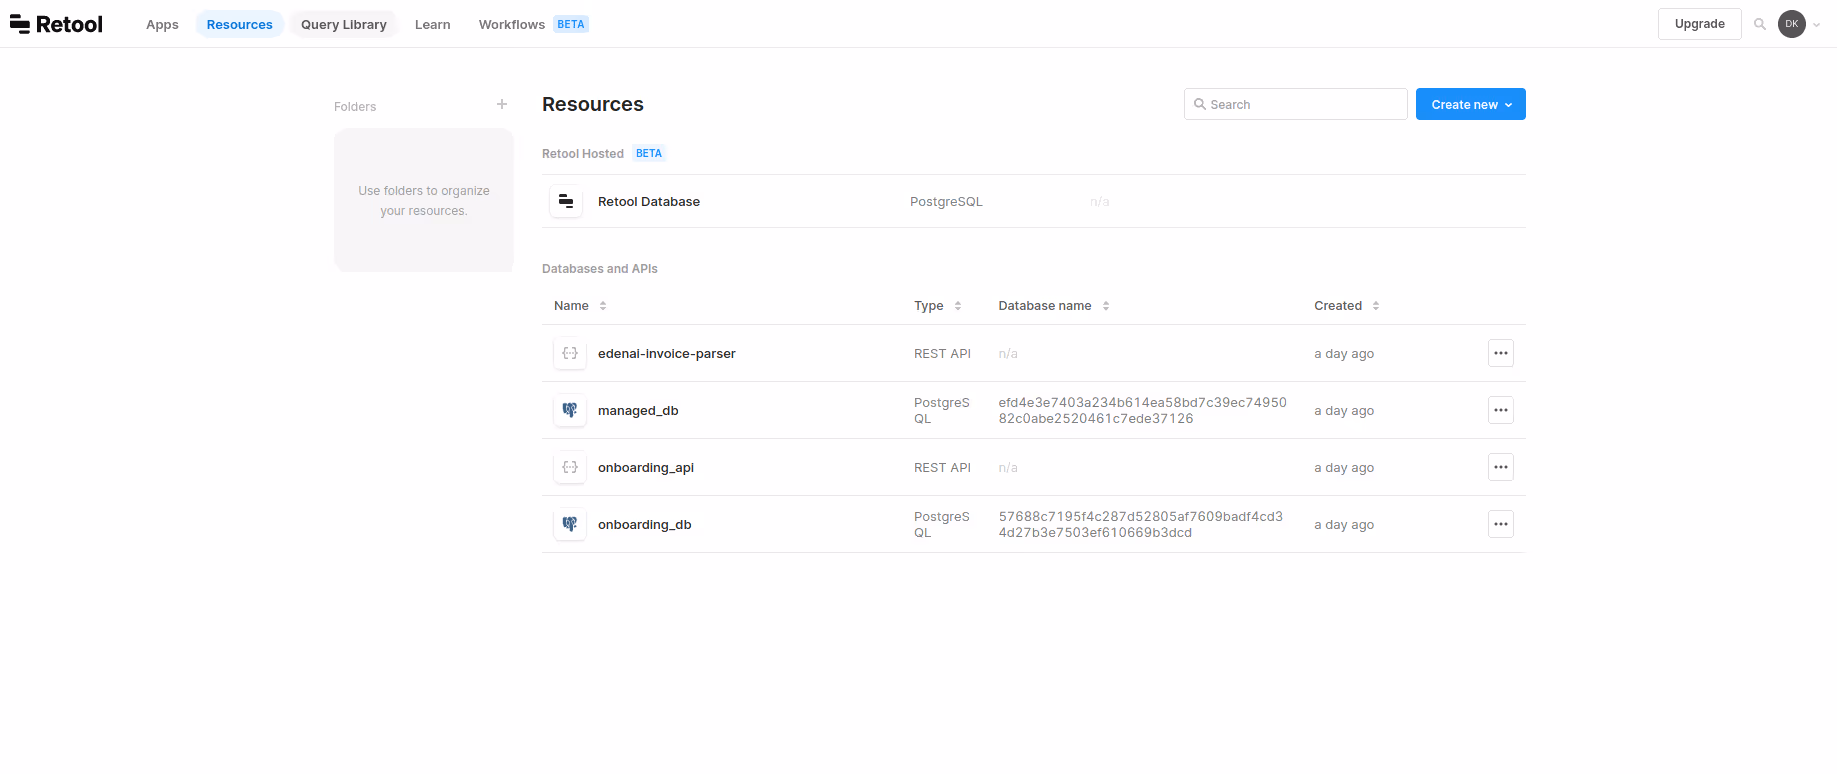
Task: Click the Type column header
Action: coord(929,306)
